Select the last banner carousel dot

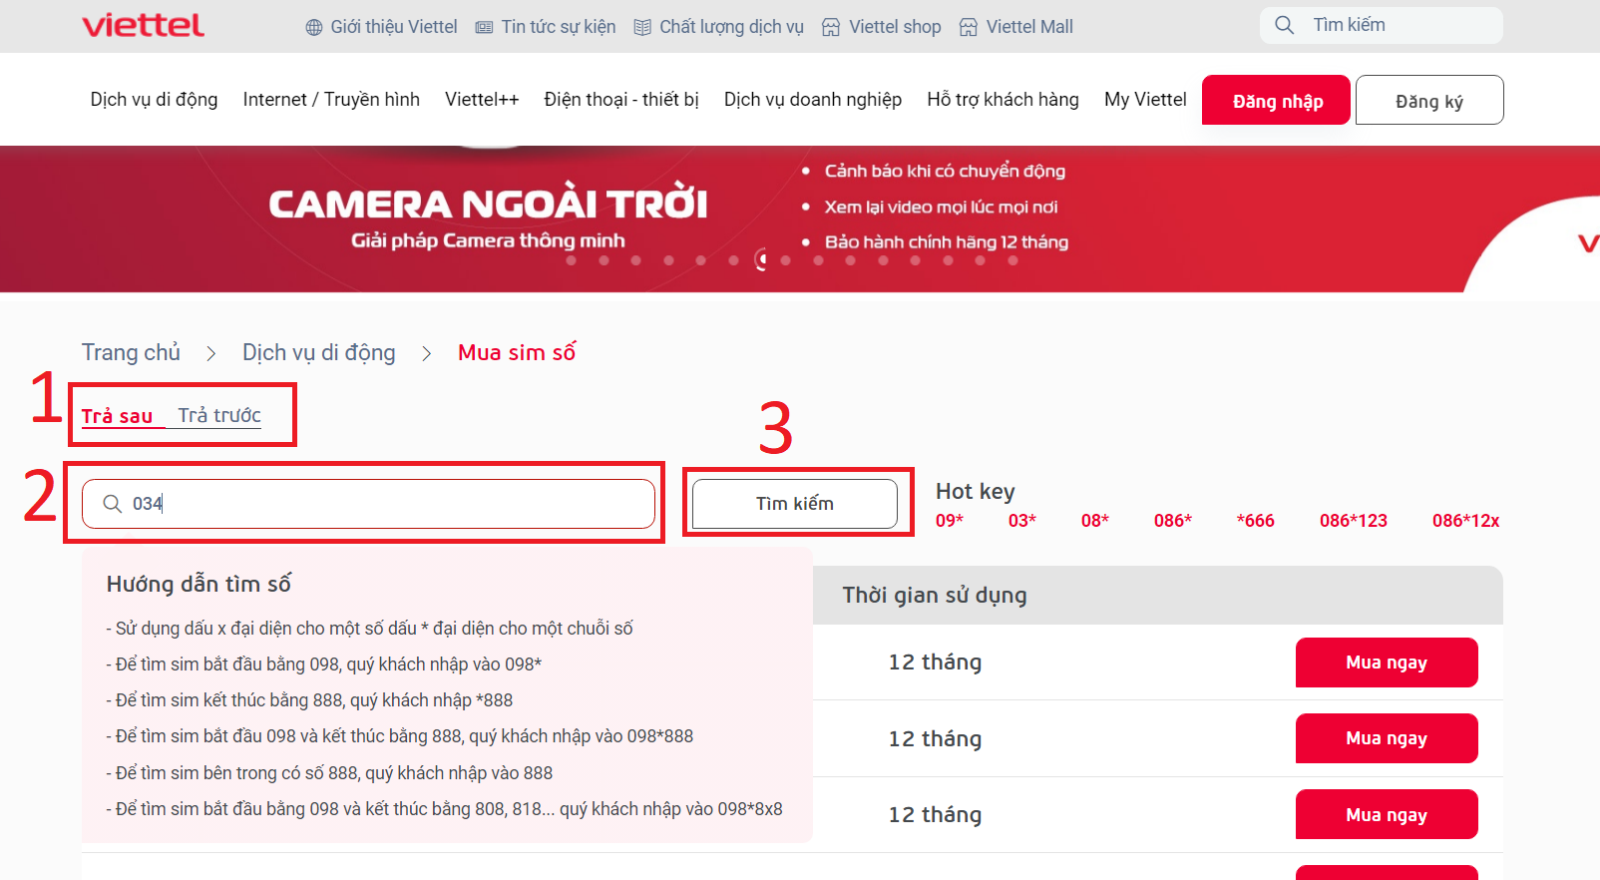point(1013,260)
